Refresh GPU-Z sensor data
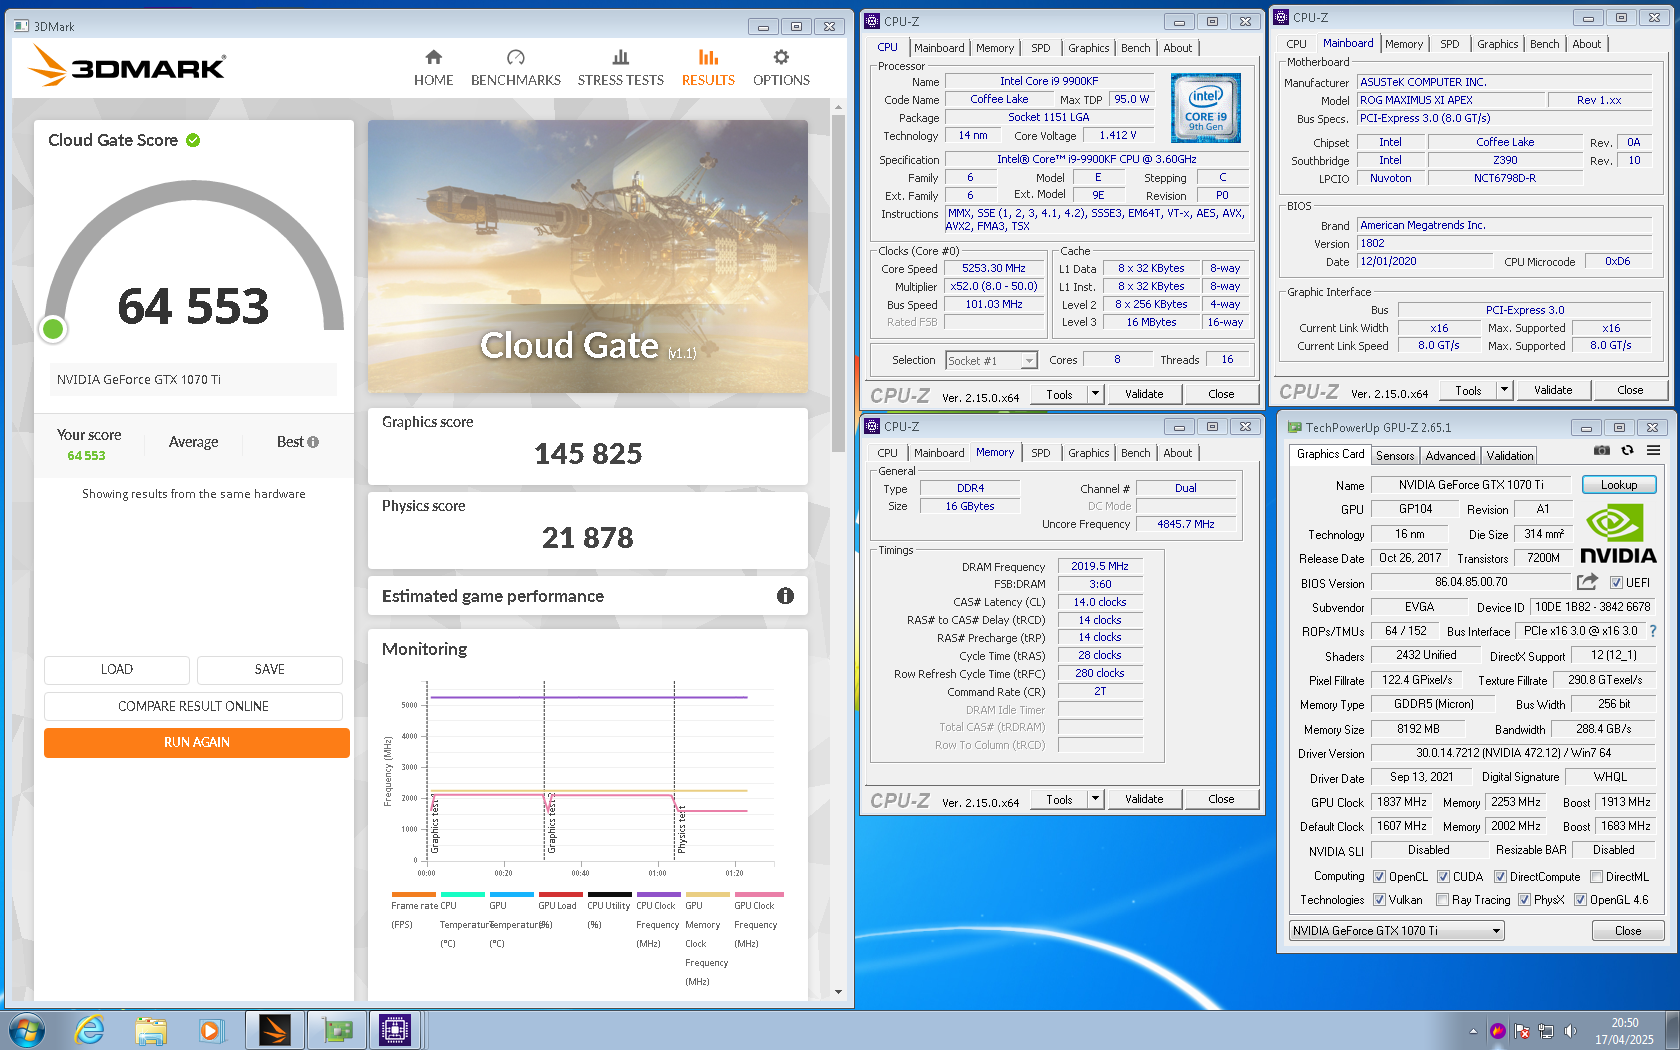The image size is (1680, 1050). tap(1627, 451)
